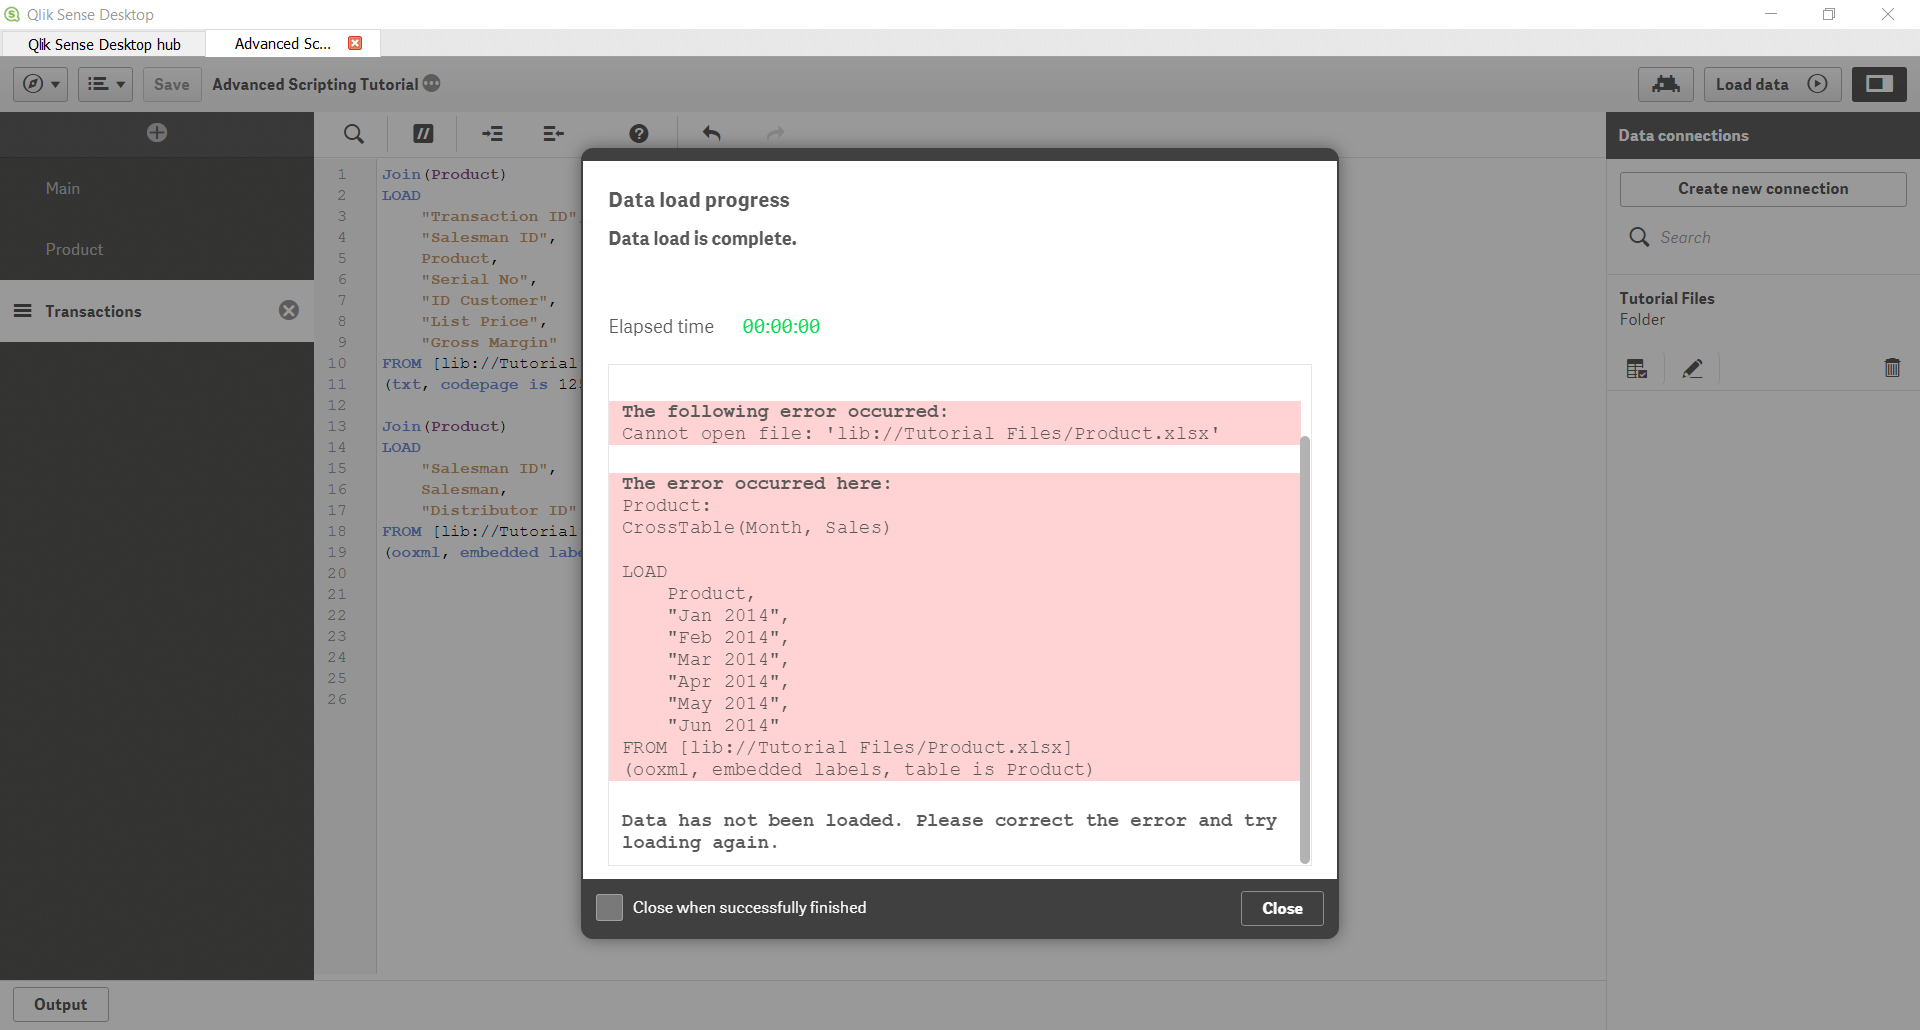Toggle the Data connections panel visibility
This screenshot has width=1920, height=1030.
point(1879,84)
